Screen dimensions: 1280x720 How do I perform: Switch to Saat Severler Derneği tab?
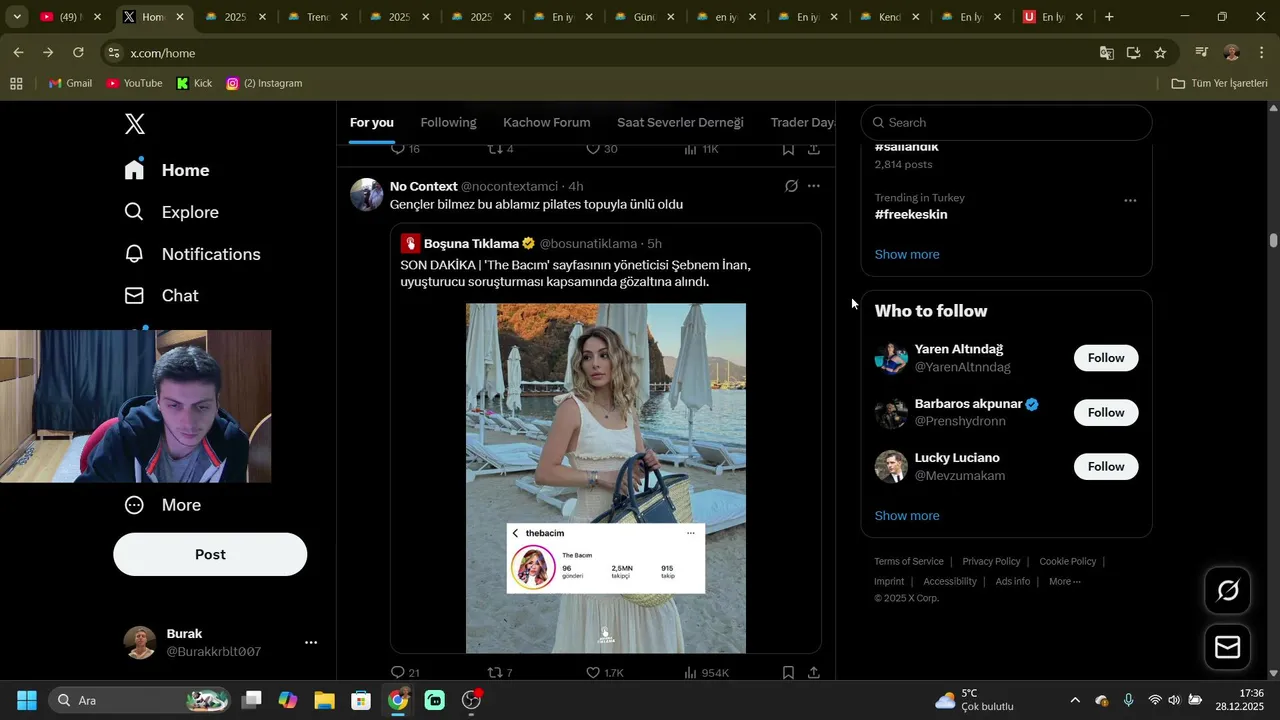(x=680, y=123)
